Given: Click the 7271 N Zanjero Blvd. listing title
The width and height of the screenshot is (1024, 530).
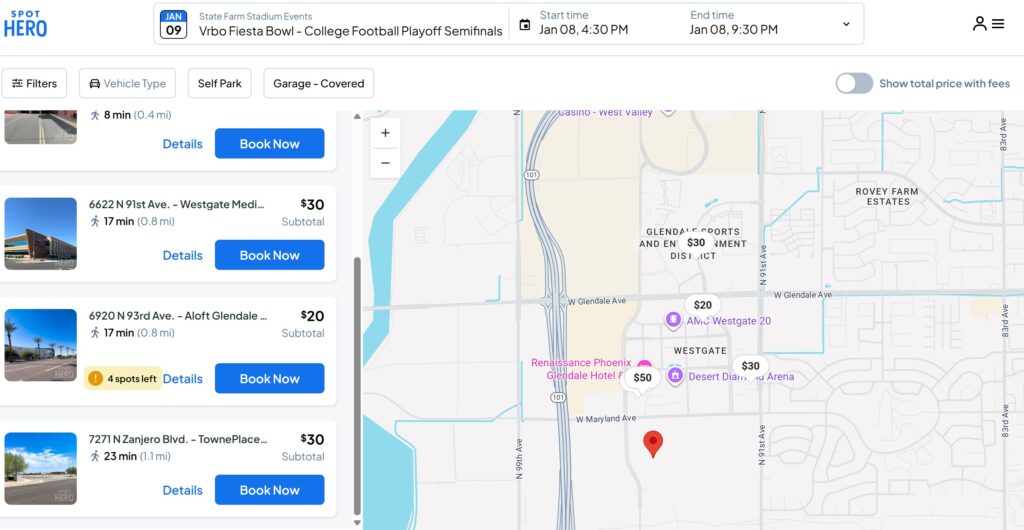Looking at the screenshot, I should [178, 439].
